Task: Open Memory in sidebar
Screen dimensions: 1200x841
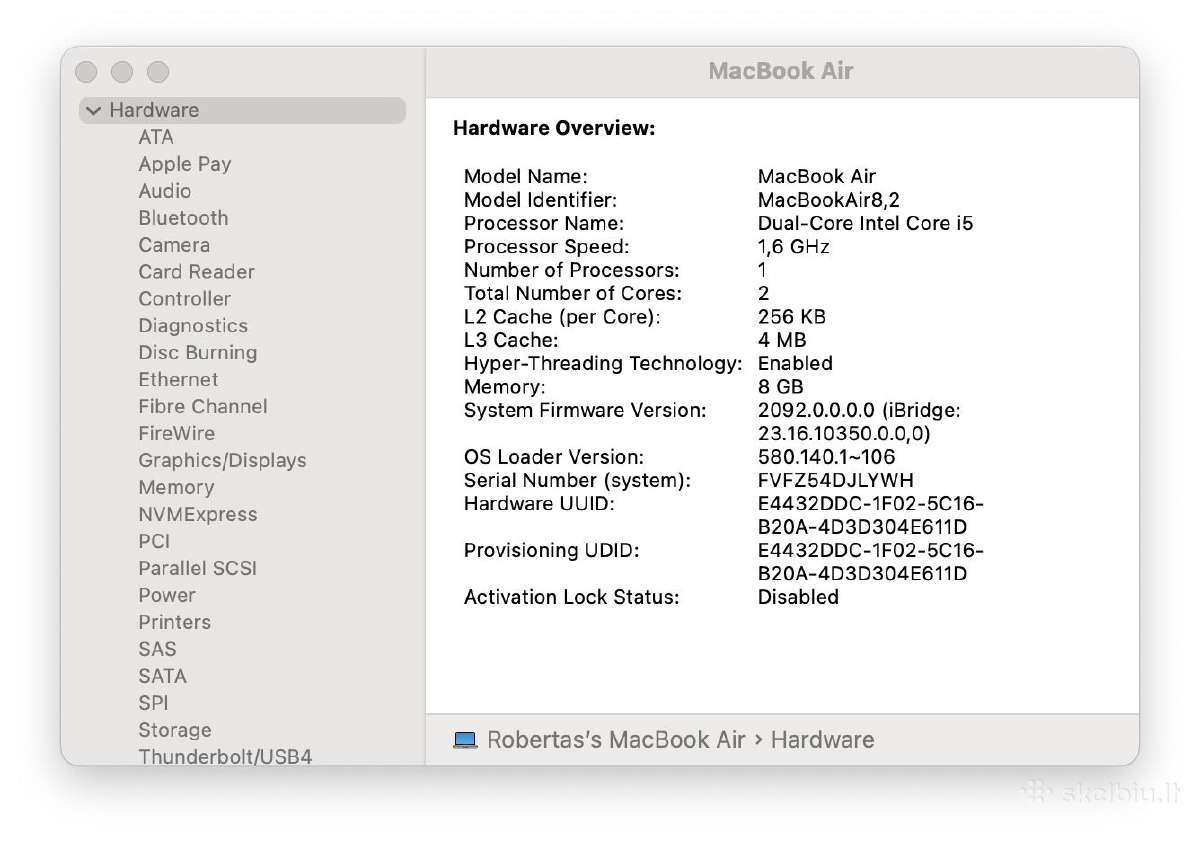Action: point(176,488)
